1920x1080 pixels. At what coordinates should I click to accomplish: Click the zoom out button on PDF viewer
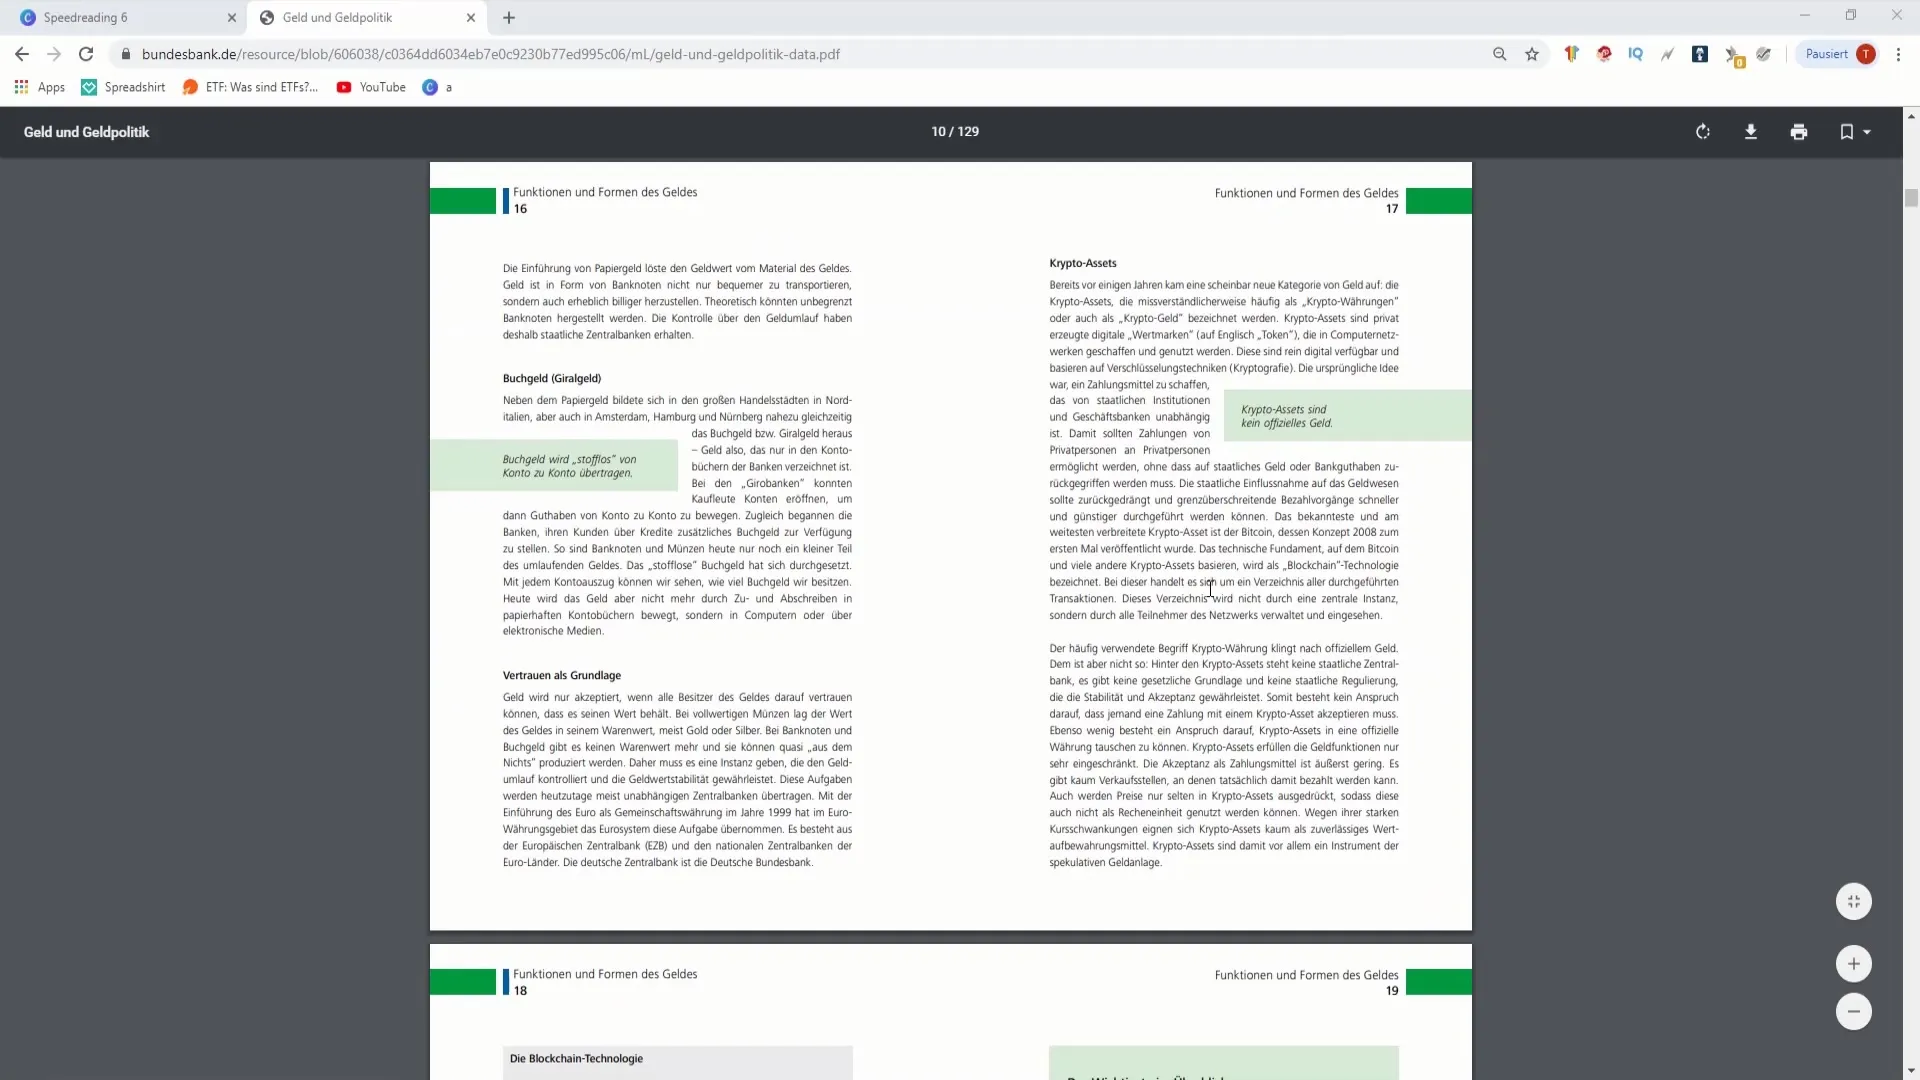coord(1854,1011)
